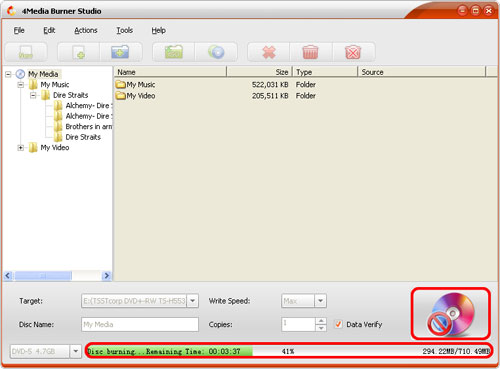500x369 pixels.
Task: Click the red X remove toolbar icon
Action: pyautogui.click(x=269, y=52)
